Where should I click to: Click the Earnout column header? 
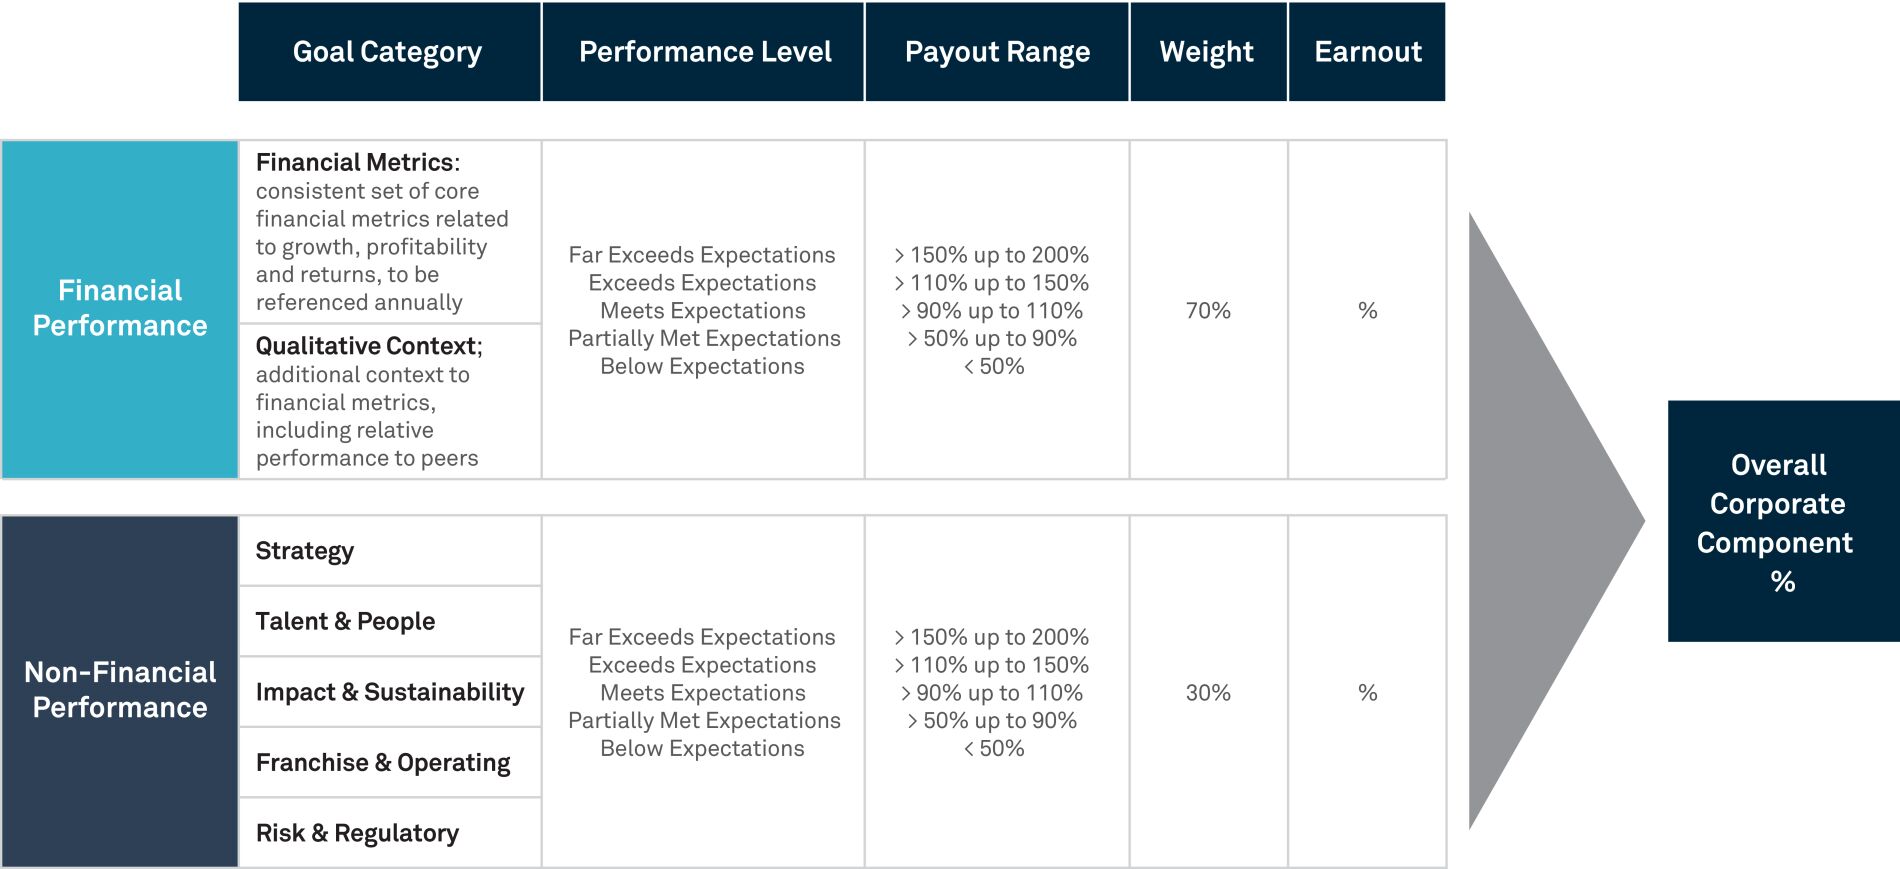[x=1367, y=52]
